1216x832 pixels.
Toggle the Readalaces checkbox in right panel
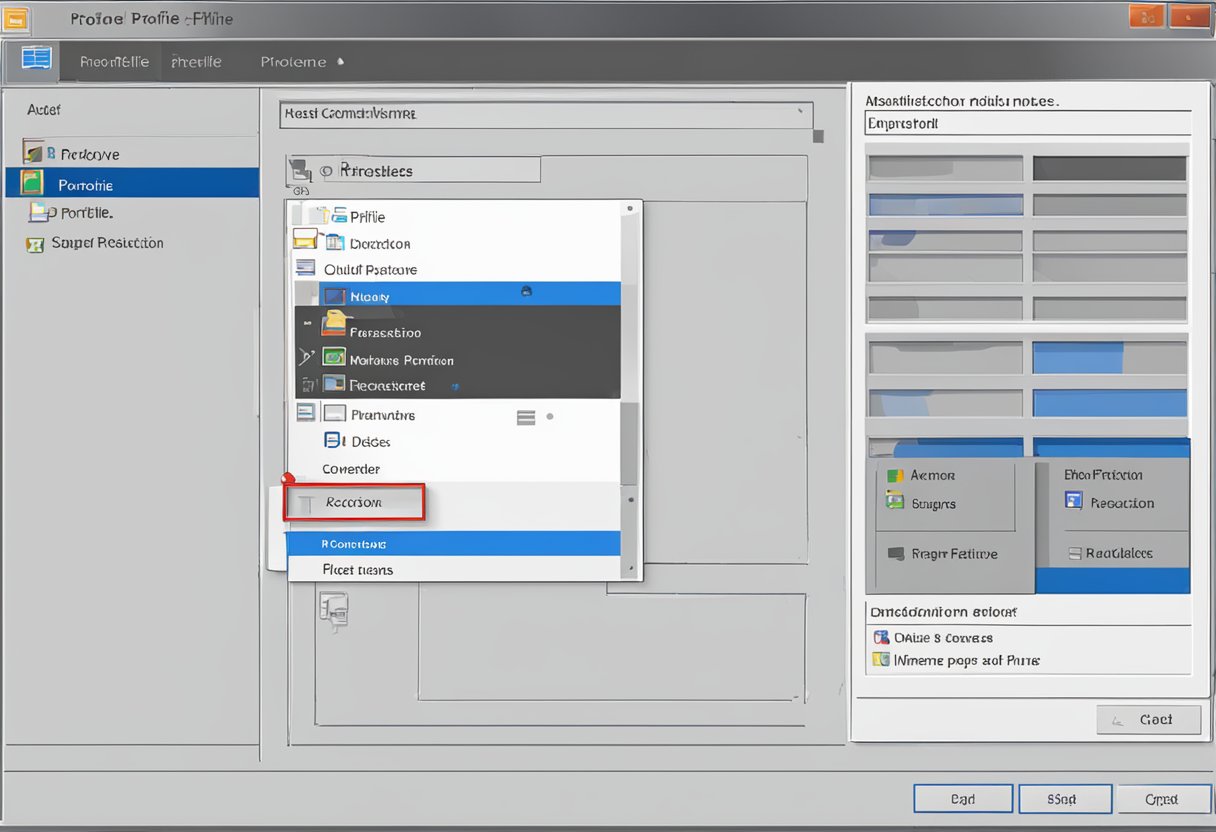coord(1075,553)
